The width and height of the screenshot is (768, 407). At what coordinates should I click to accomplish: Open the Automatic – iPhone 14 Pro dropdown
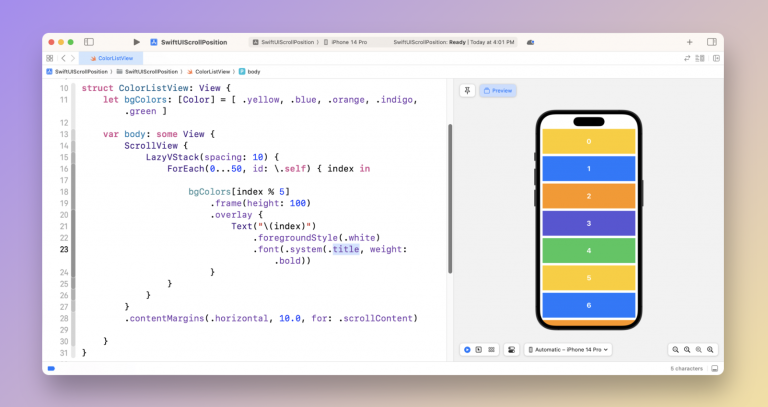[x=568, y=349]
